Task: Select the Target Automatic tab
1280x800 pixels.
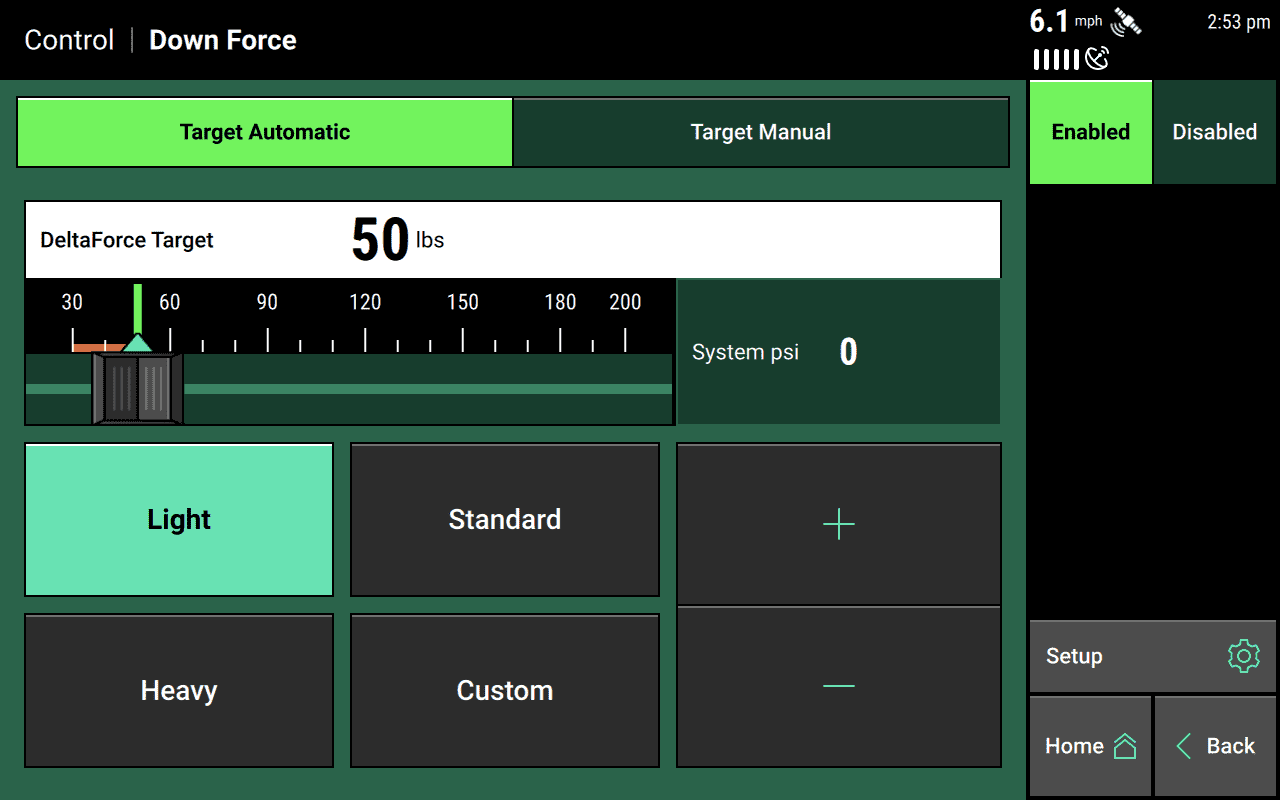Action: click(x=264, y=131)
